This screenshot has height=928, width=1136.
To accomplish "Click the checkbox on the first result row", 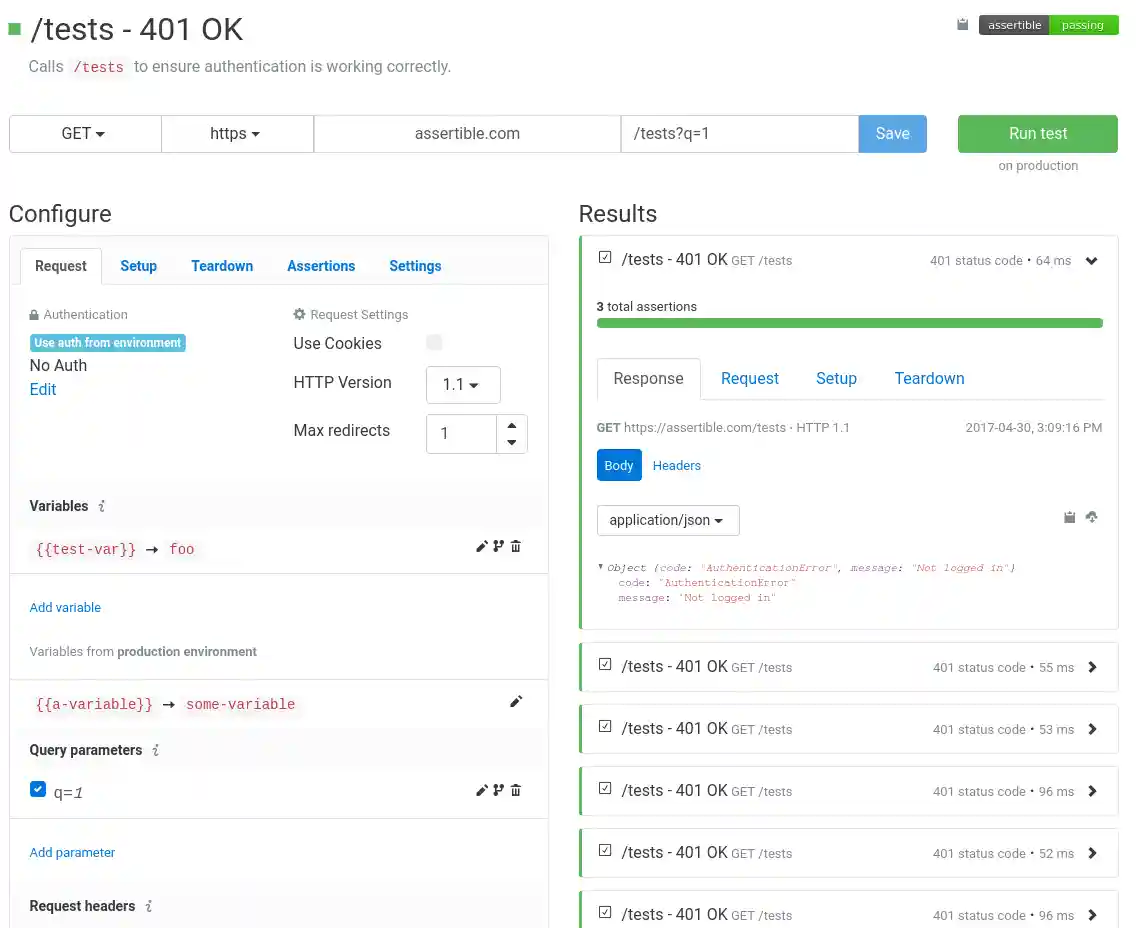I will coord(605,256).
